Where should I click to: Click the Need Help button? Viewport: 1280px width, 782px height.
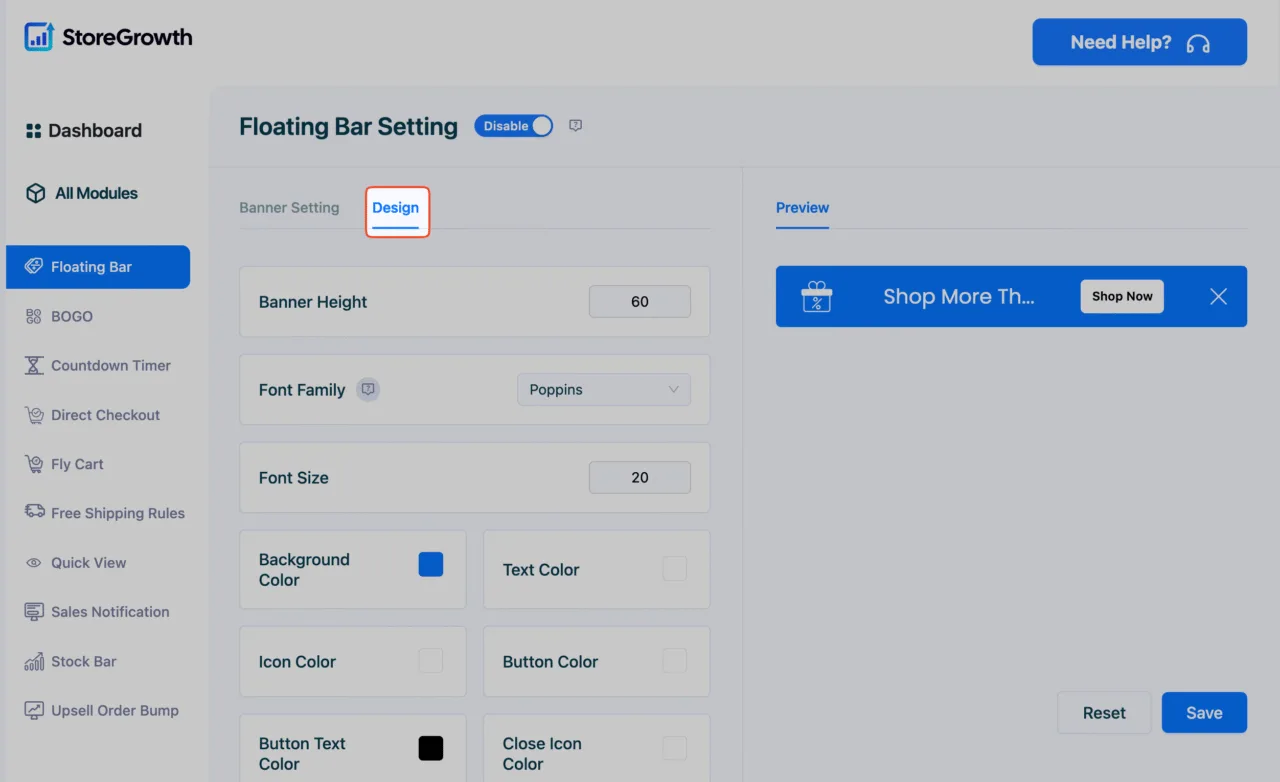[1139, 42]
